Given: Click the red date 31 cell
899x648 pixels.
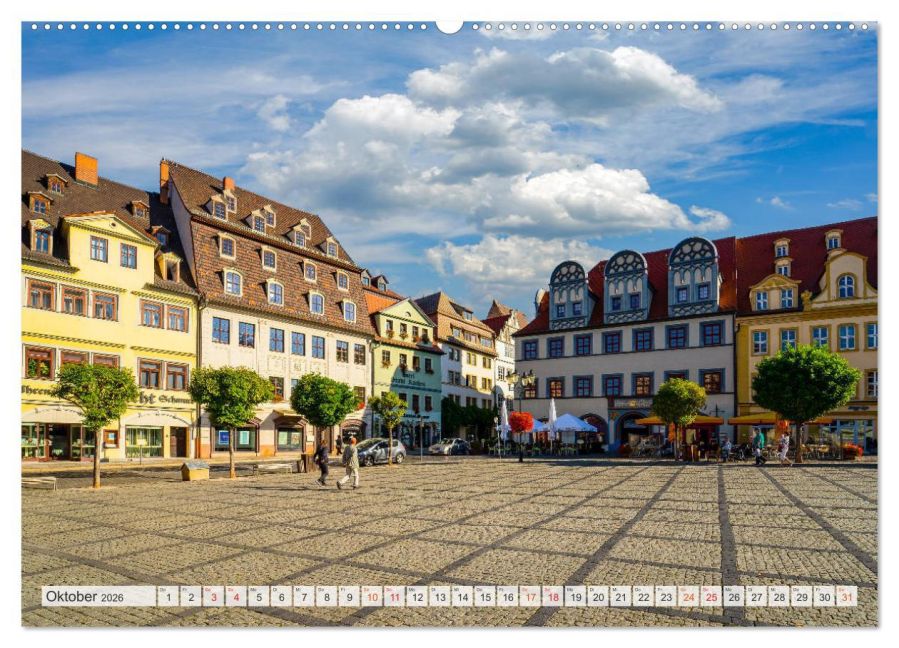Looking at the screenshot, I should tap(847, 596).
